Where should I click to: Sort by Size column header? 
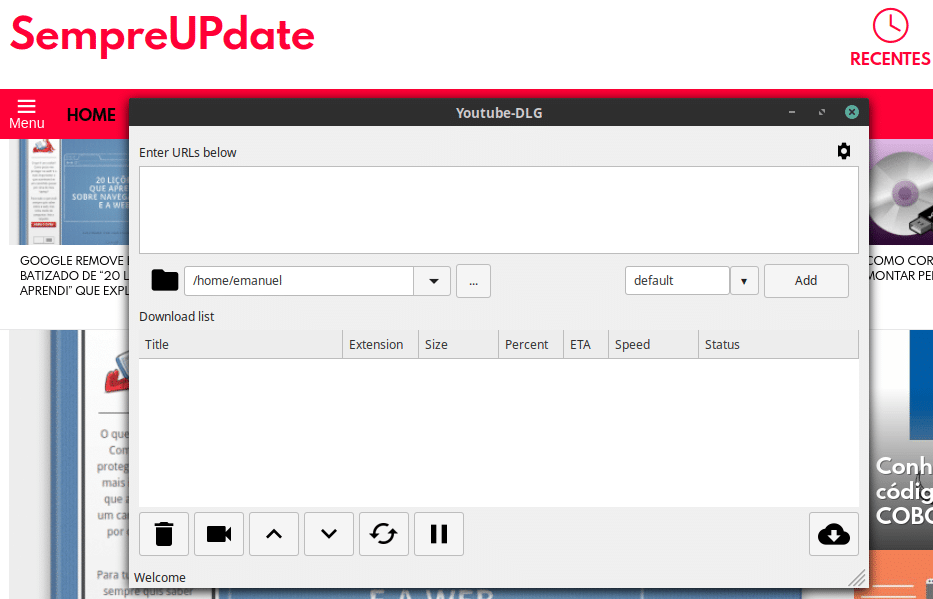click(x=458, y=344)
